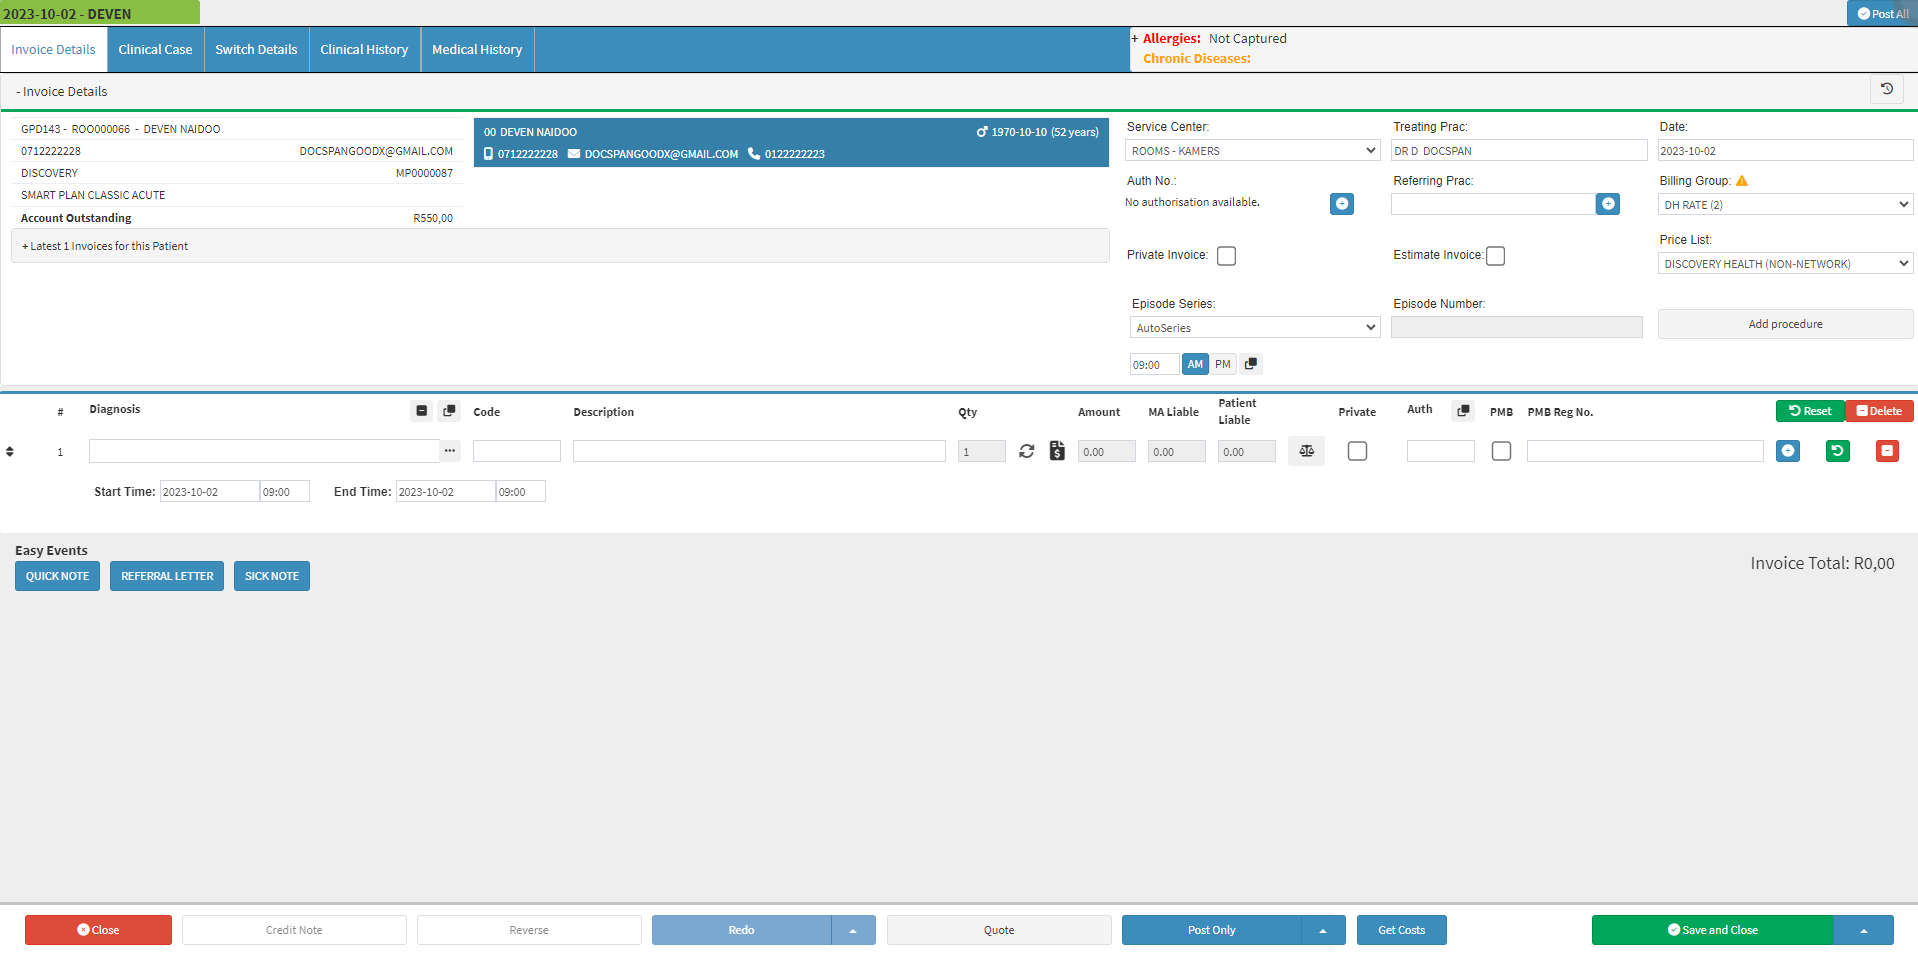
Task: Open the Price List dropdown
Action: [x=1786, y=264]
